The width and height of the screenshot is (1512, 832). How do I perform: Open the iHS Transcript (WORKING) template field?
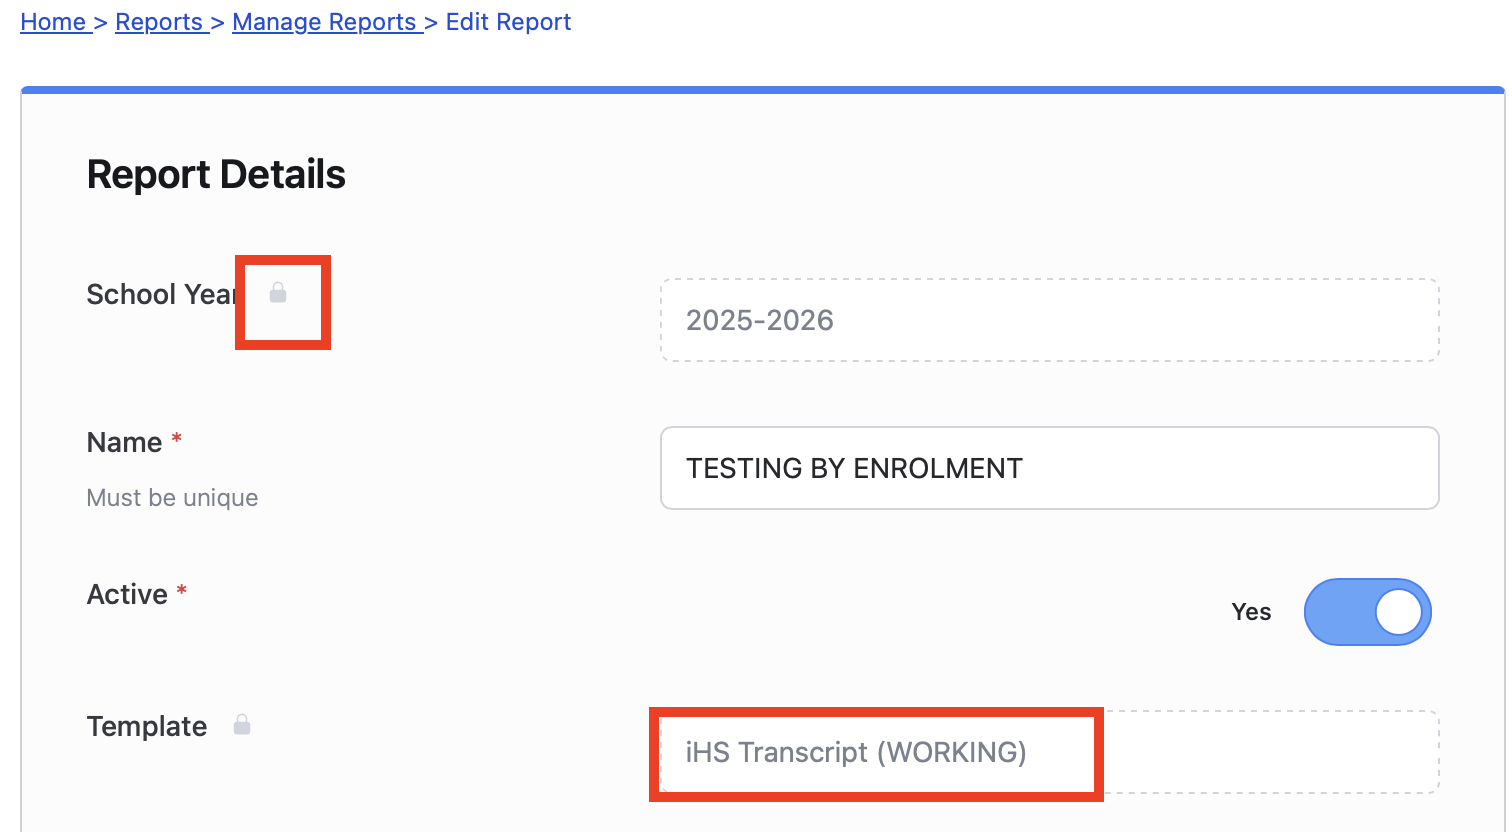tap(1049, 752)
